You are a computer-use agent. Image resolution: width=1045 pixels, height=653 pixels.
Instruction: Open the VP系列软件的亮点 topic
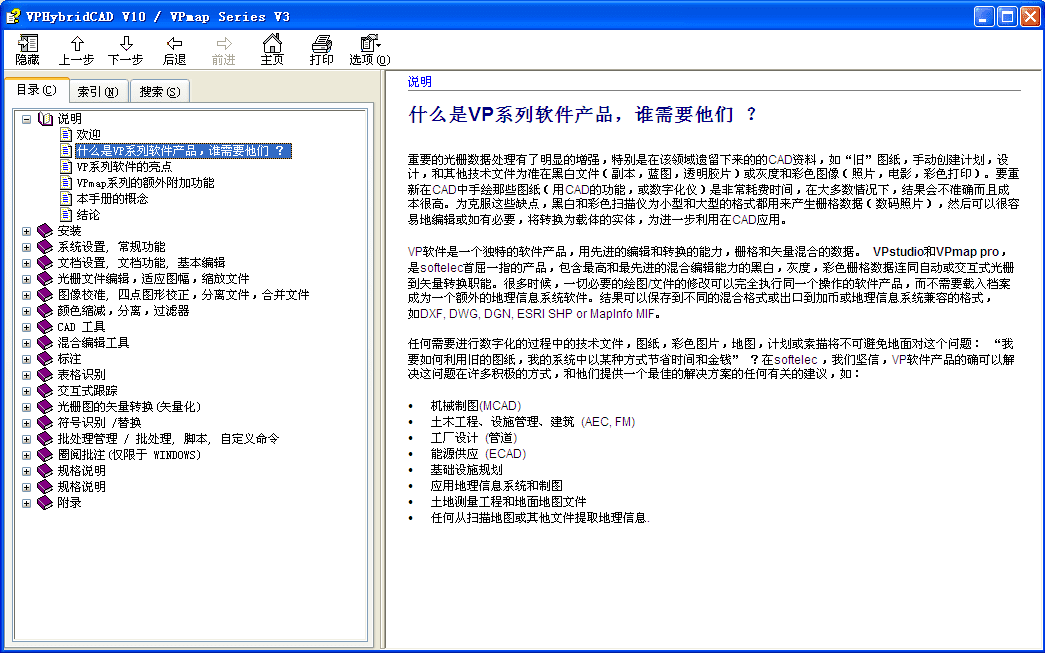[x=124, y=167]
